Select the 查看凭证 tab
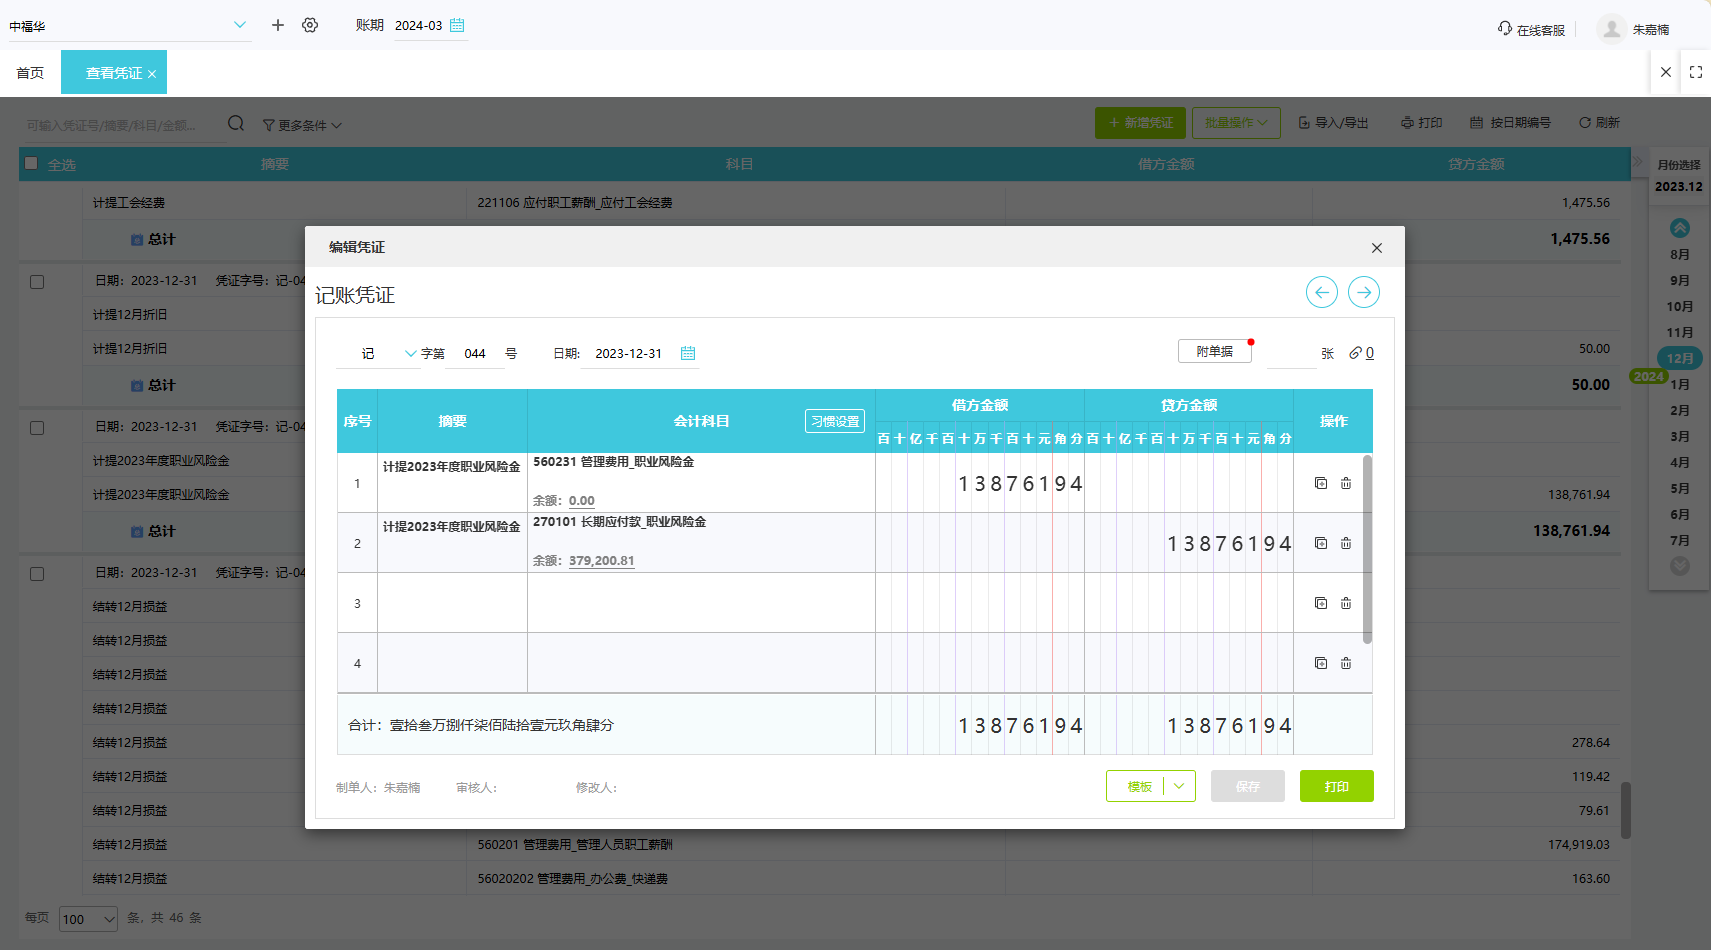The width and height of the screenshot is (1711, 950). click(x=113, y=73)
